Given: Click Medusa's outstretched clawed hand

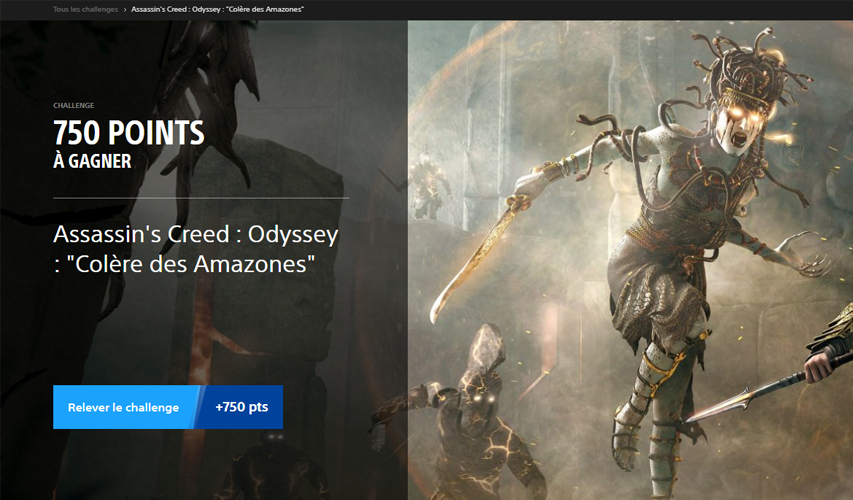Looking at the screenshot, I should pos(804,255).
